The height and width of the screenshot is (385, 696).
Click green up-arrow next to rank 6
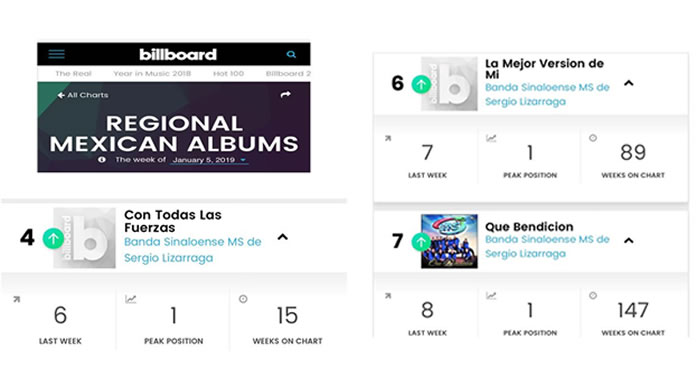(421, 84)
